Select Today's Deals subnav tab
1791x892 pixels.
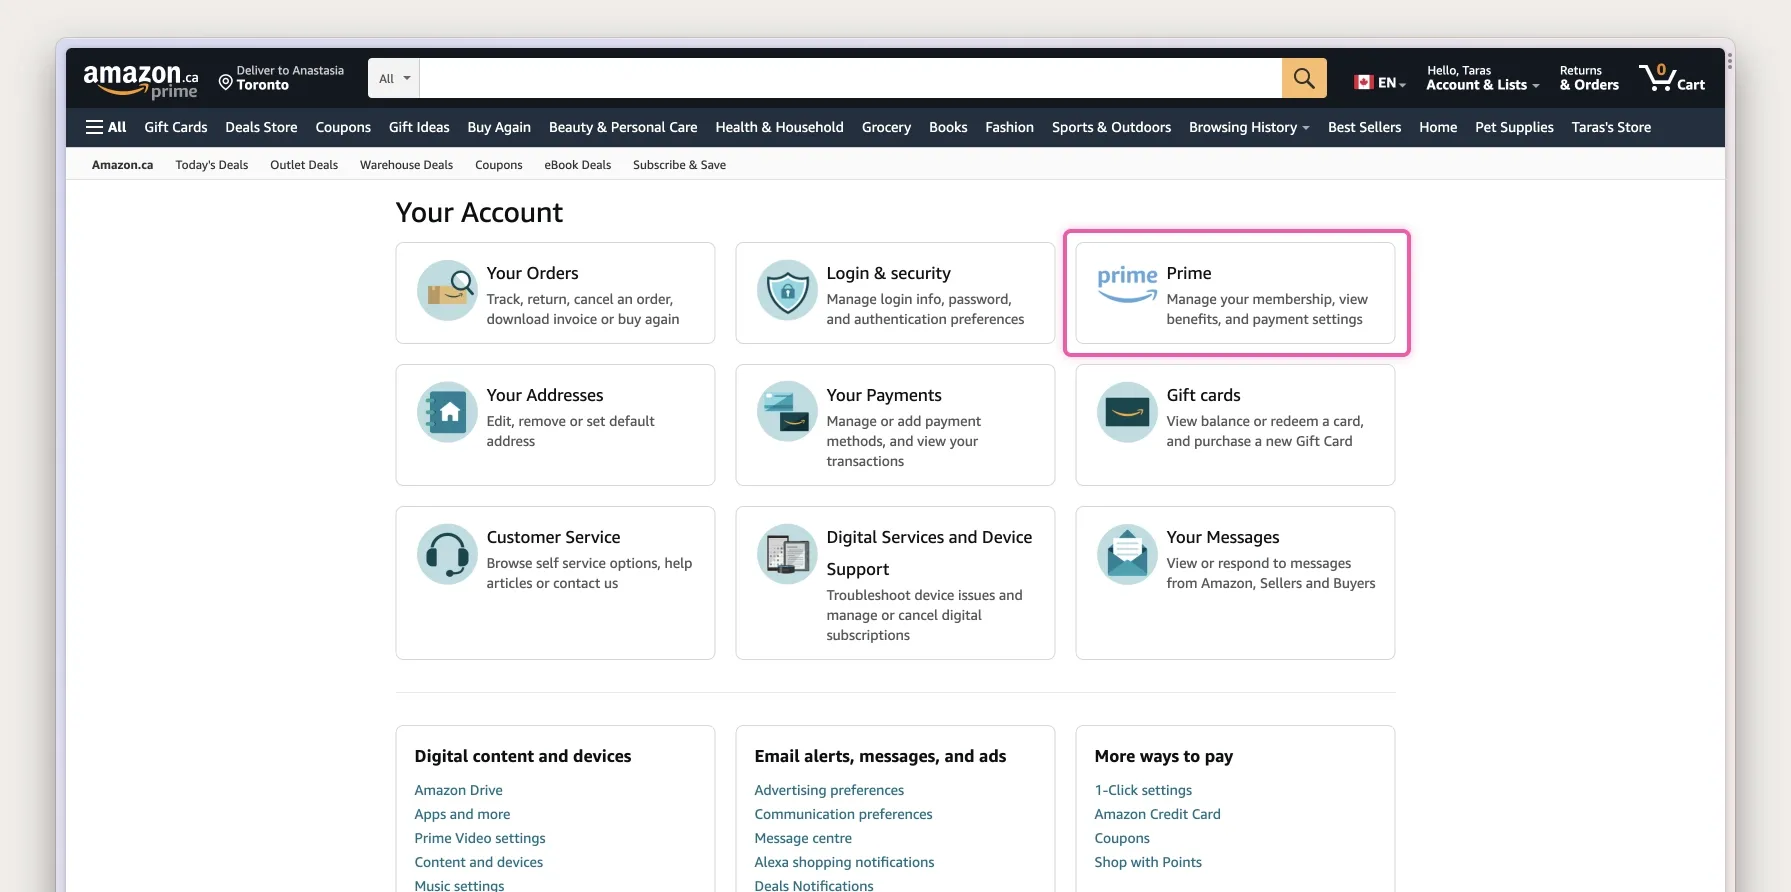click(x=212, y=165)
